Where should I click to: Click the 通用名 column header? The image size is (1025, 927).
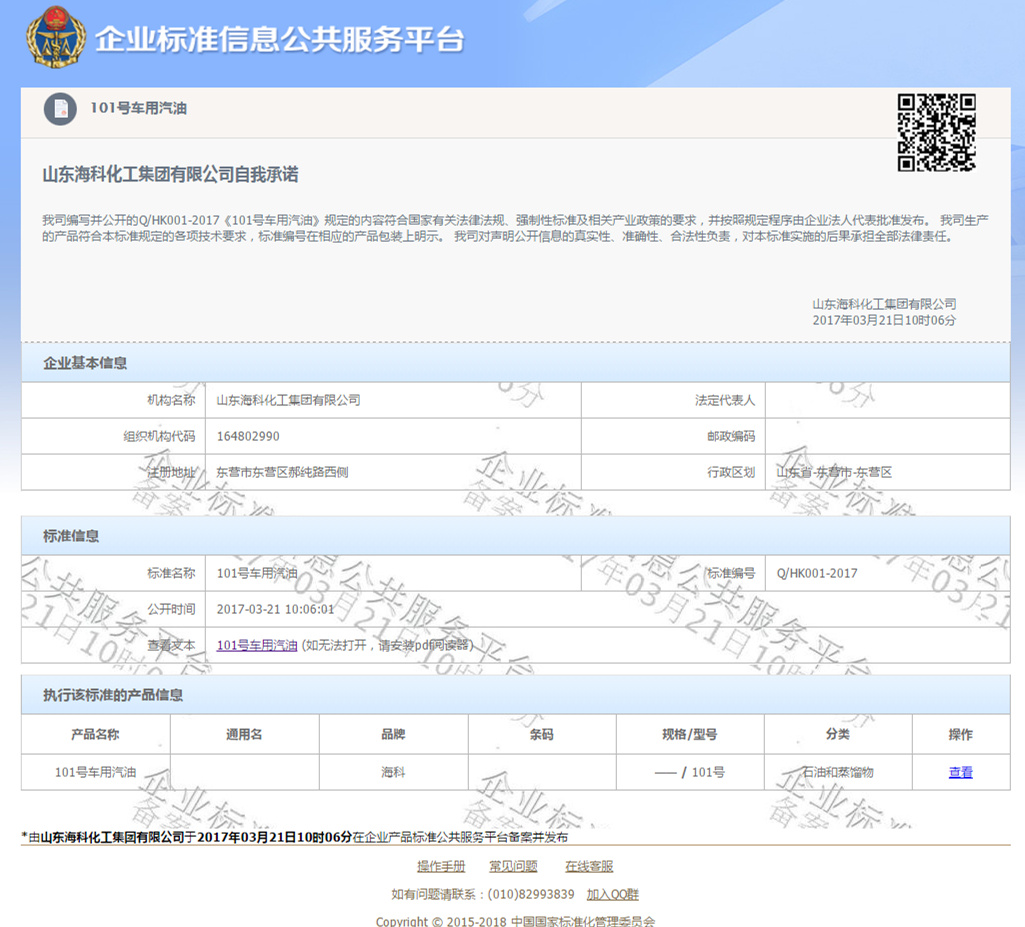(x=244, y=734)
